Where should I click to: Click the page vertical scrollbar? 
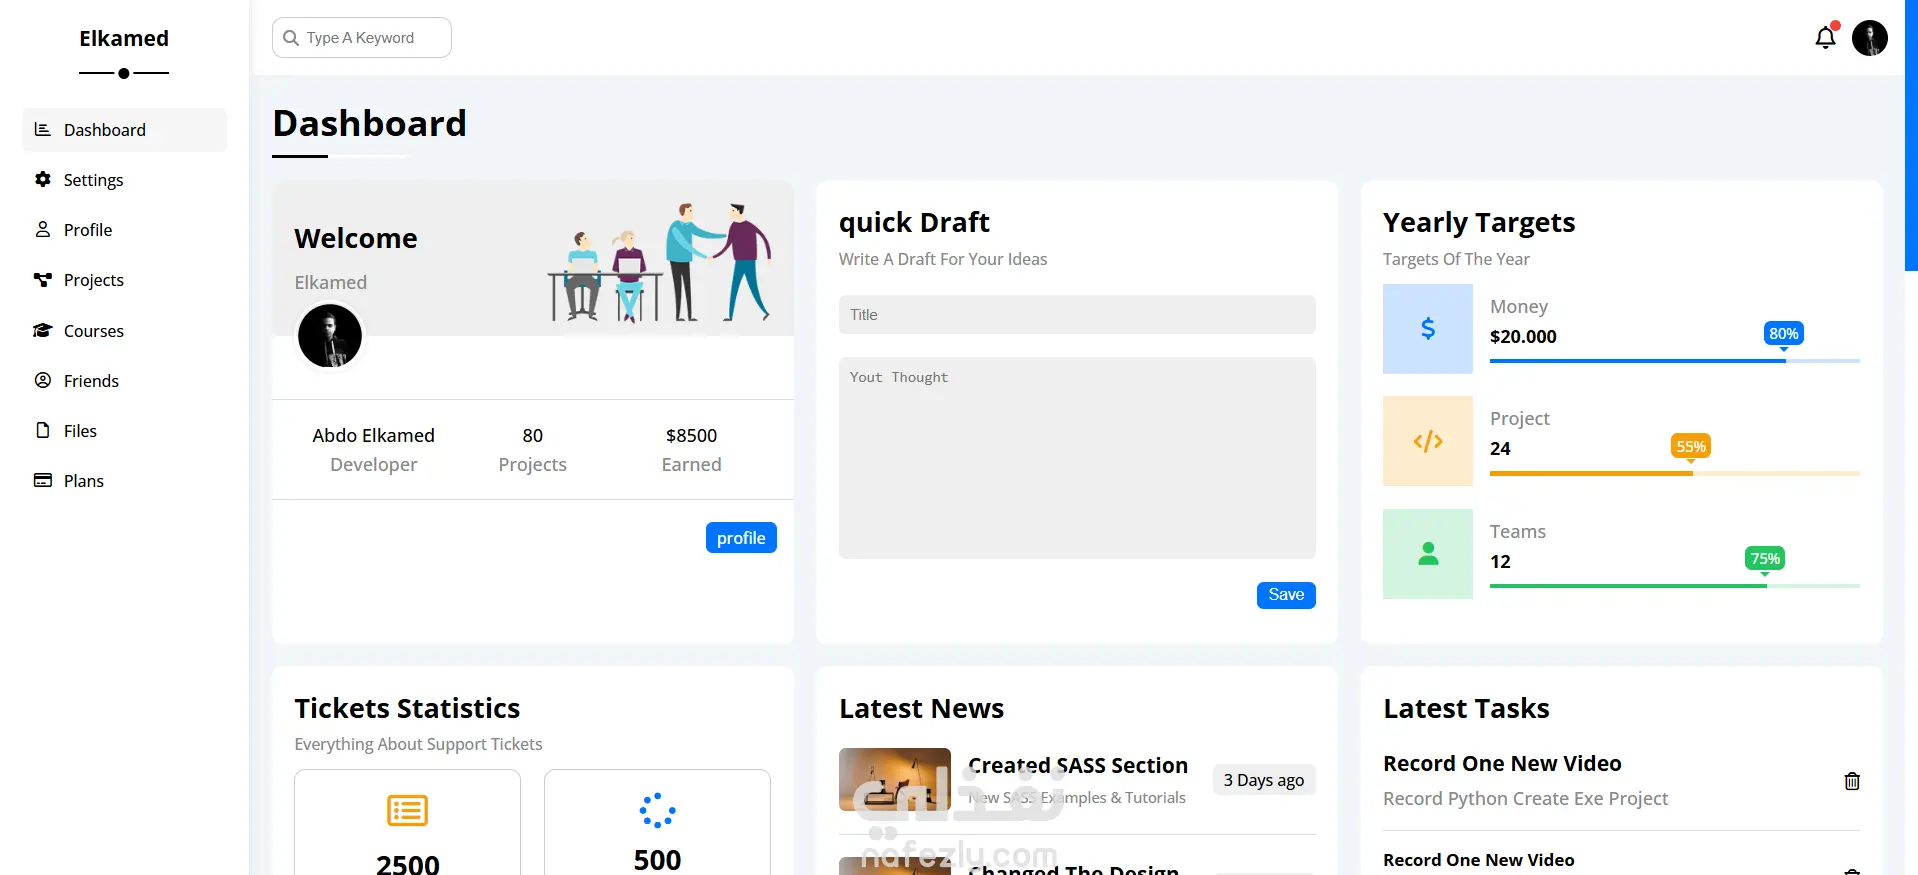(x=1911, y=135)
